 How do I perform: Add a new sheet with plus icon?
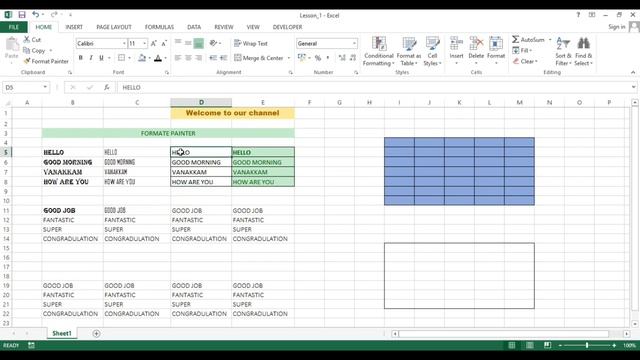pyautogui.click(x=96, y=333)
